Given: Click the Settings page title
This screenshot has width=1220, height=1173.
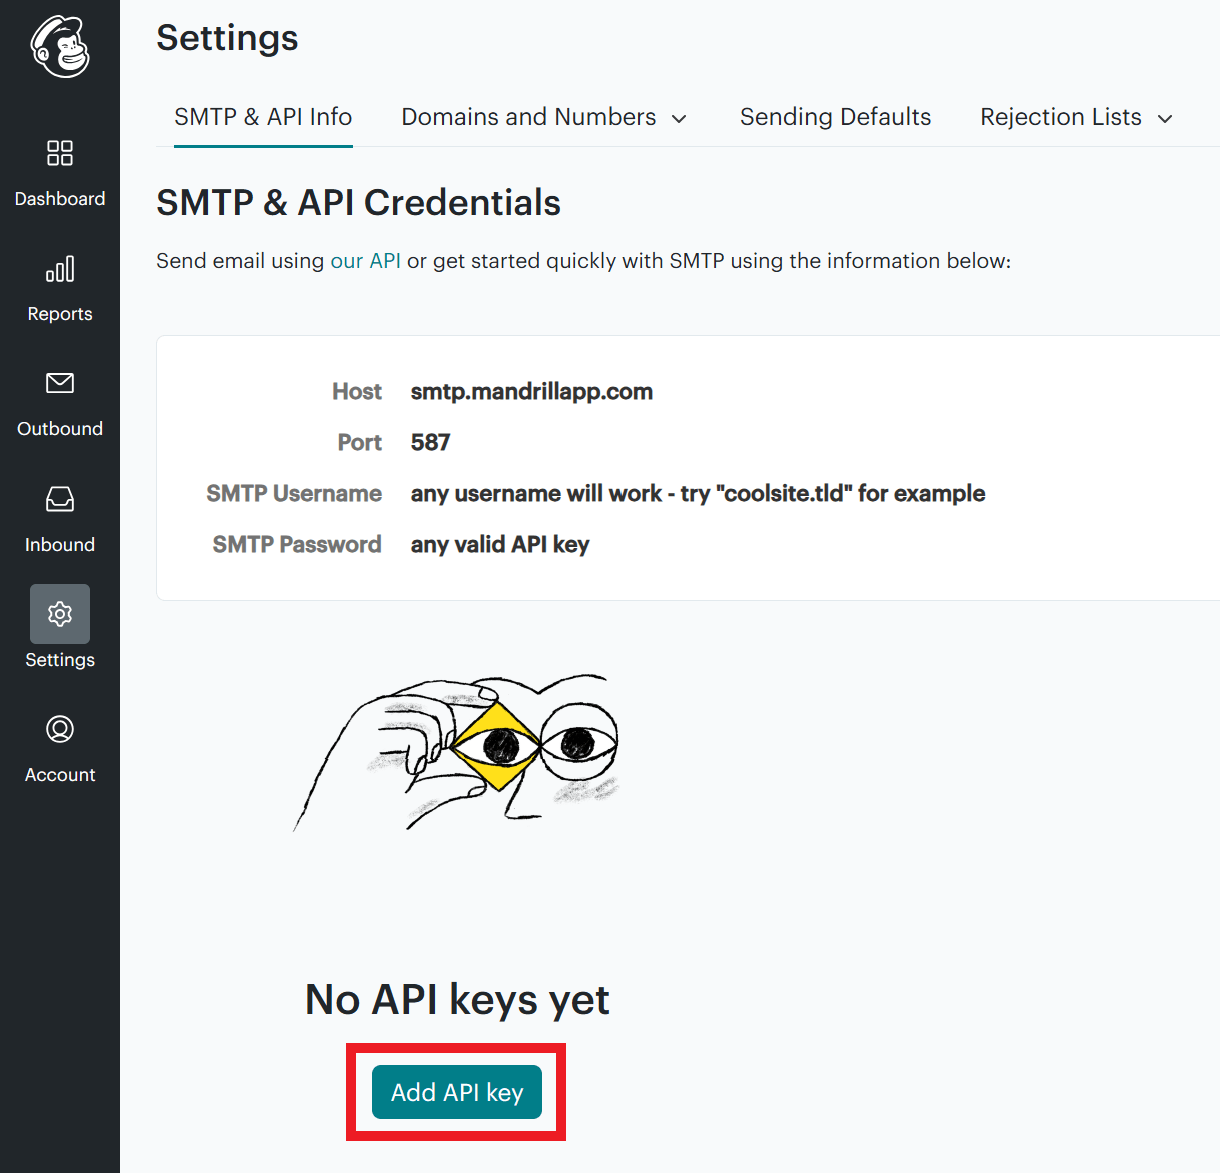Looking at the screenshot, I should [227, 38].
